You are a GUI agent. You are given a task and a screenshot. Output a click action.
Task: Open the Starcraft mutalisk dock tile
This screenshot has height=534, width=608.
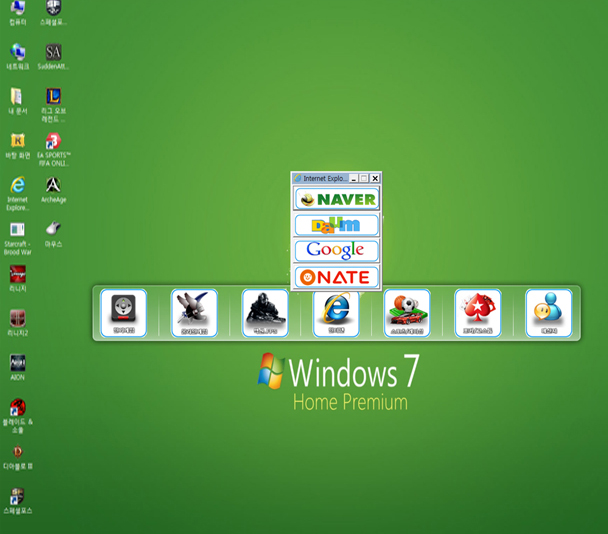pyautogui.click(x=194, y=313)
